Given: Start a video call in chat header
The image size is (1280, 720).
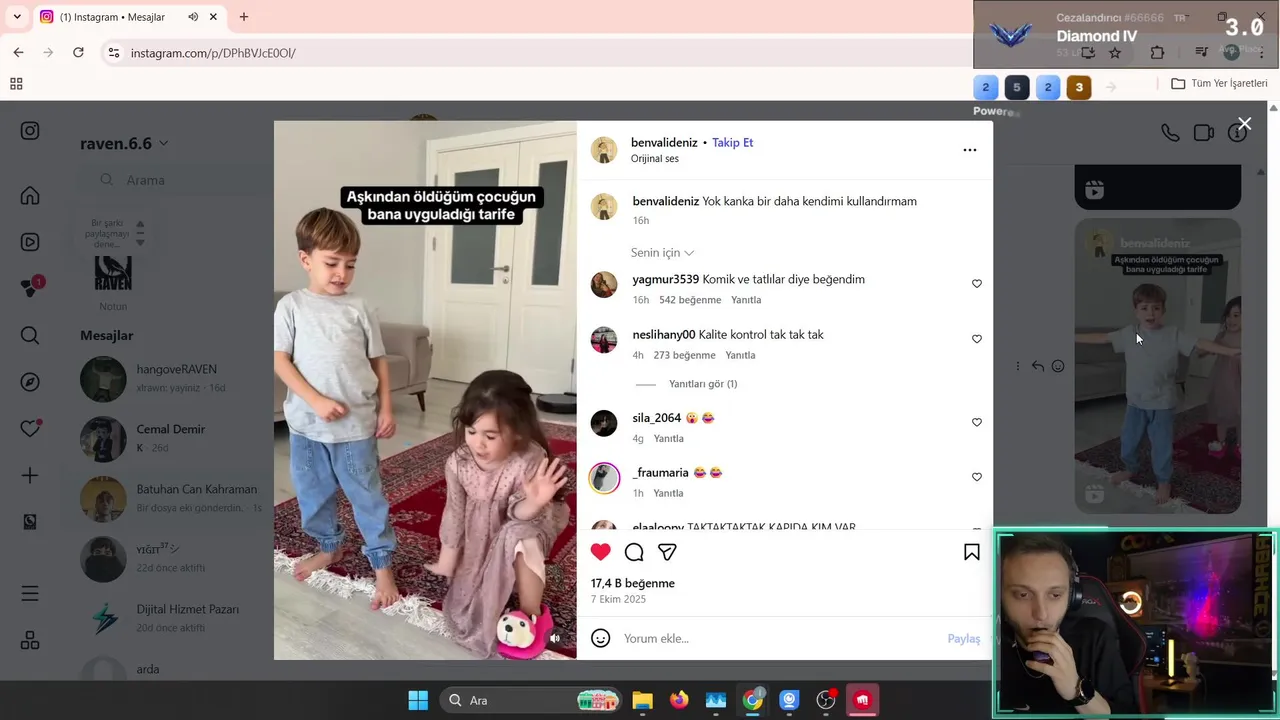Looking at the screenshot, I should 1204,132.
